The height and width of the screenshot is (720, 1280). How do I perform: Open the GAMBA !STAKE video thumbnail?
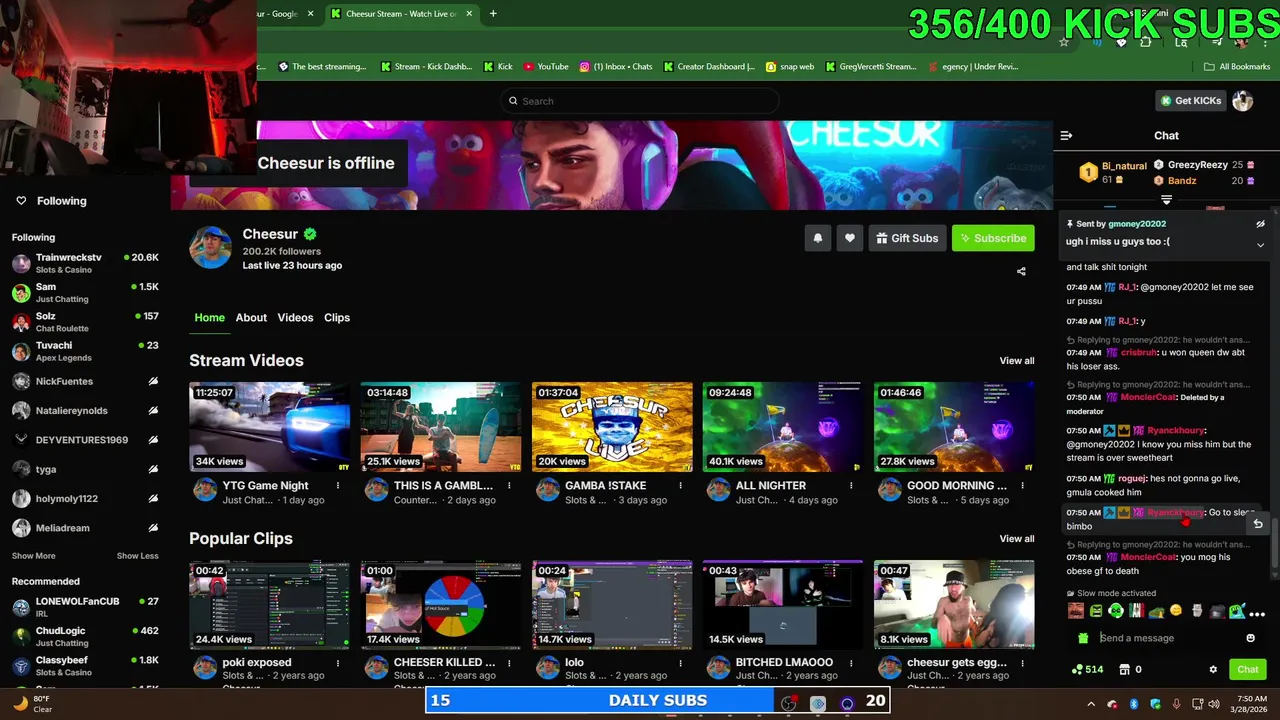pyautogui.click(x=612, y=427)
